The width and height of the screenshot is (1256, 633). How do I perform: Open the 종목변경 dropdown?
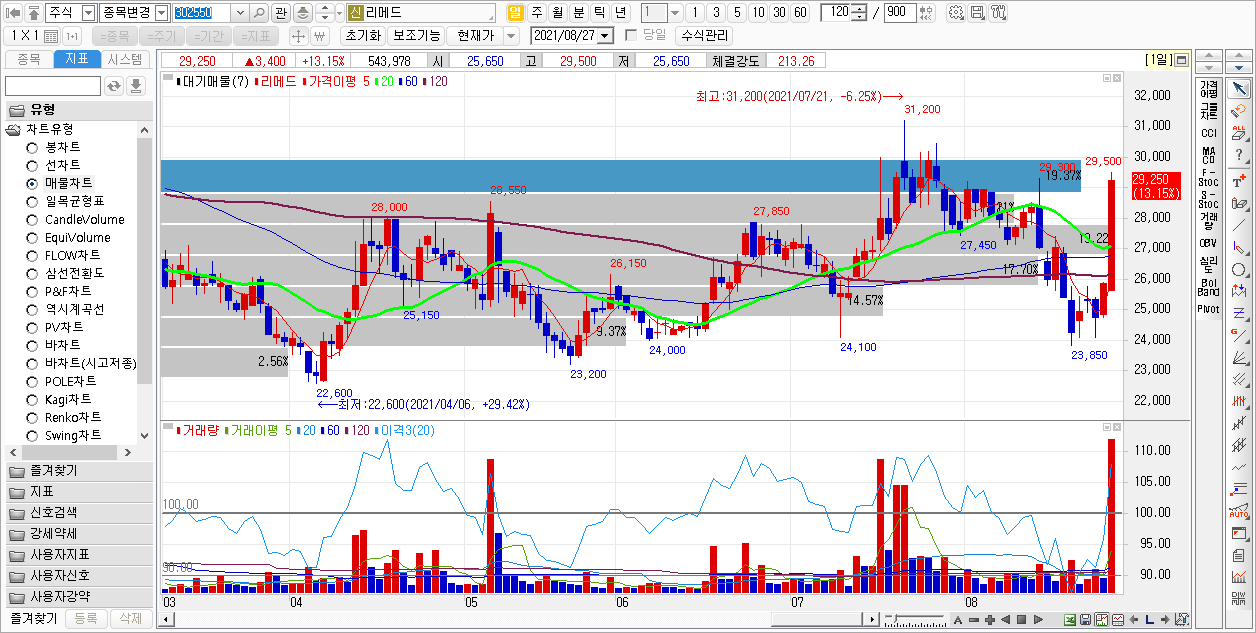click(162, 13)
